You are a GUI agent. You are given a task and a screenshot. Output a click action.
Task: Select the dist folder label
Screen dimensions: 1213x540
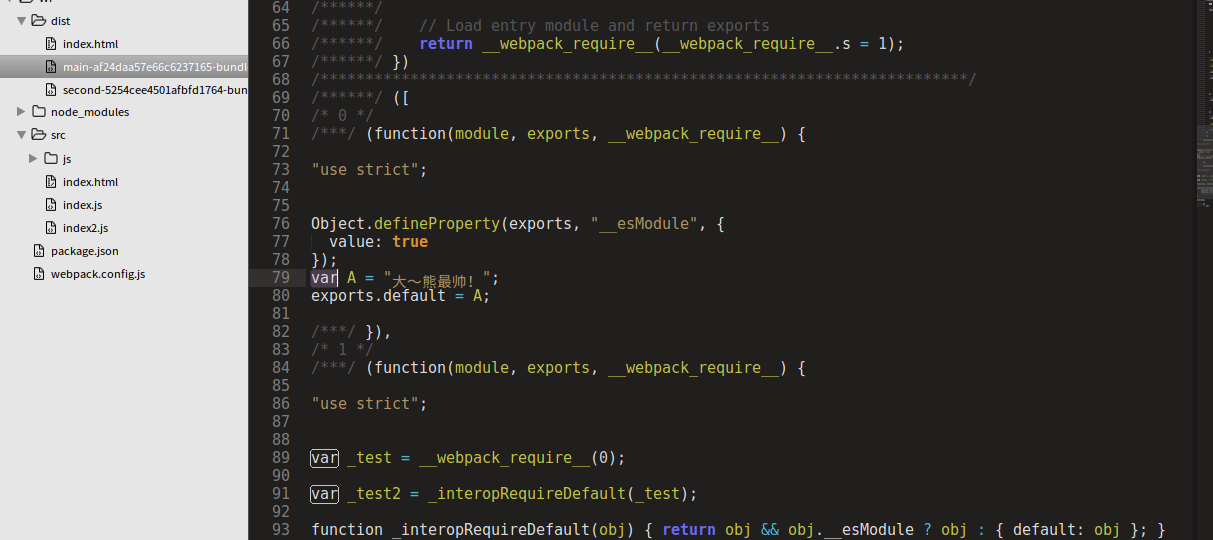point(60,21)
